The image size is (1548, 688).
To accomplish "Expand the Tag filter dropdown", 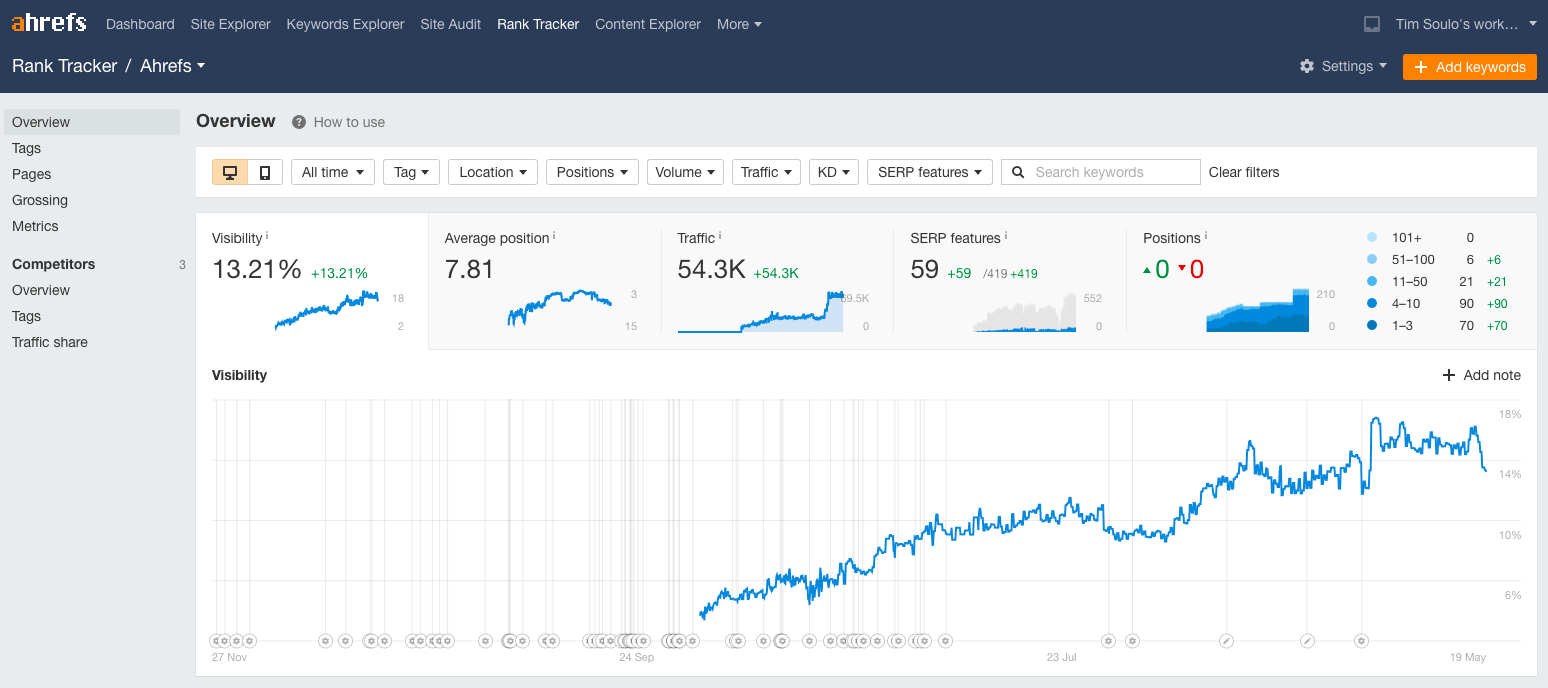I will (412, 172).
